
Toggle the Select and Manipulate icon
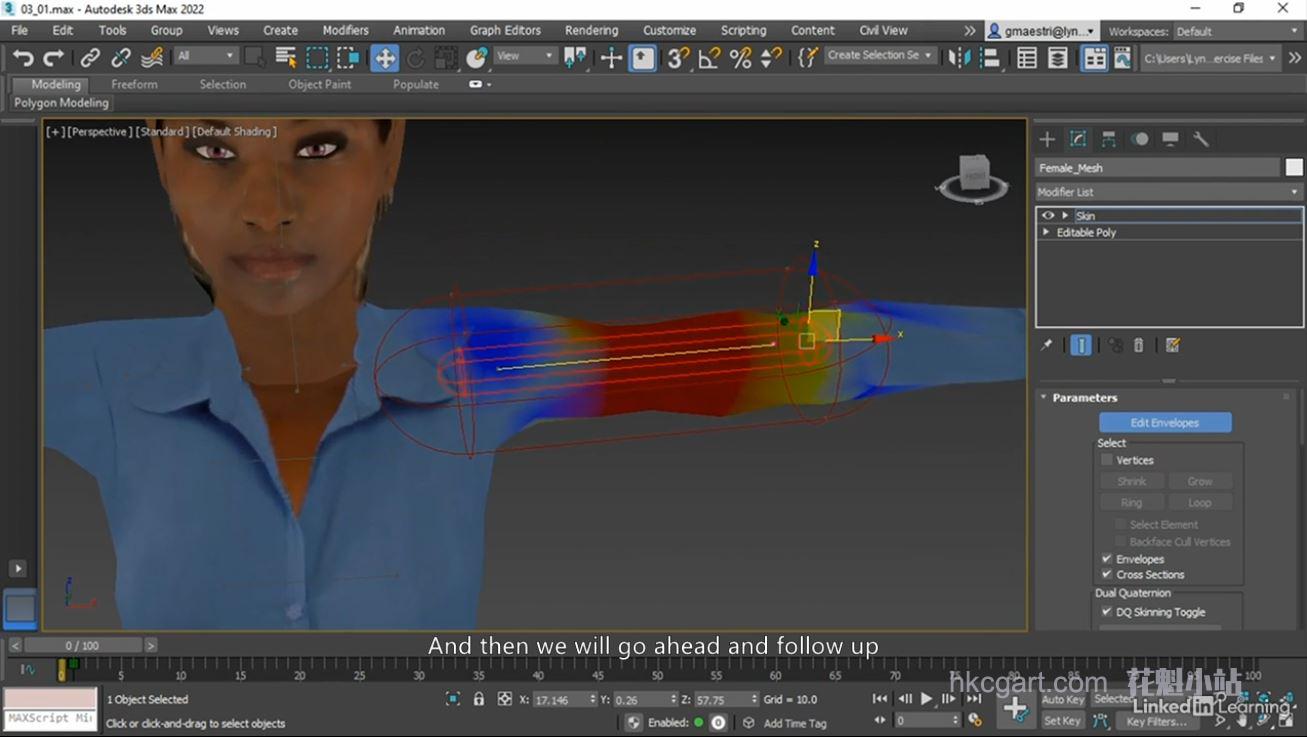(x=611, y=58)
